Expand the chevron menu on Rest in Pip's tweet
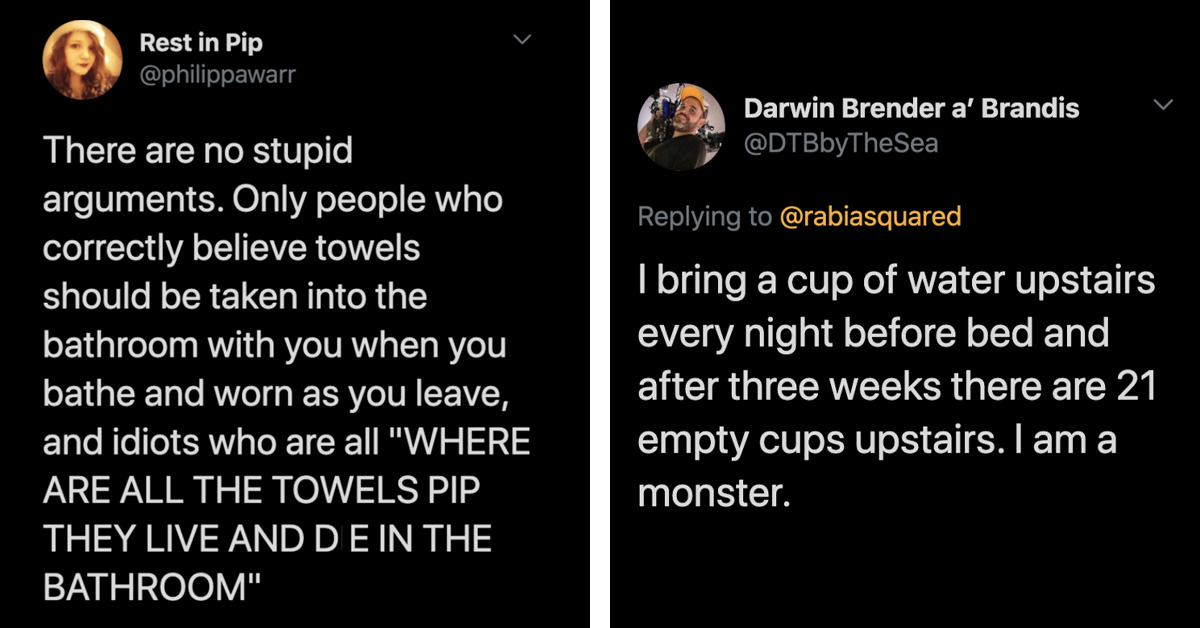Image resolution: width=1200 pixels, height=628 pixels. tap(523, 41)
